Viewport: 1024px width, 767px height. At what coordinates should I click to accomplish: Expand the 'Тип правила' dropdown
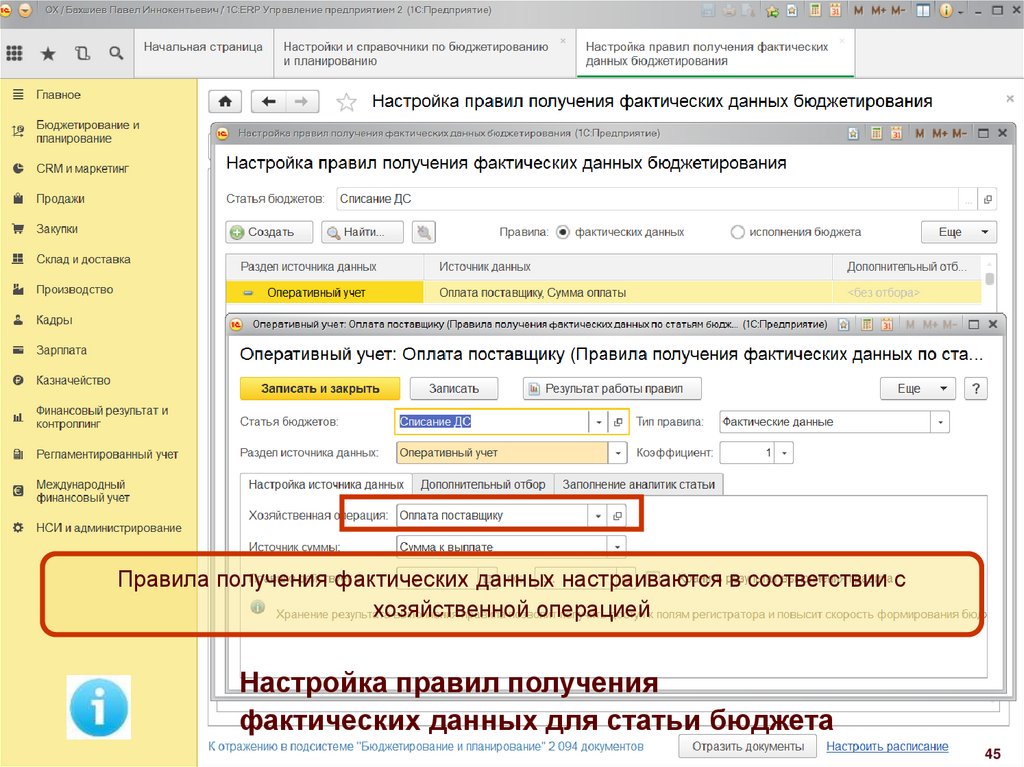(939, 422)
